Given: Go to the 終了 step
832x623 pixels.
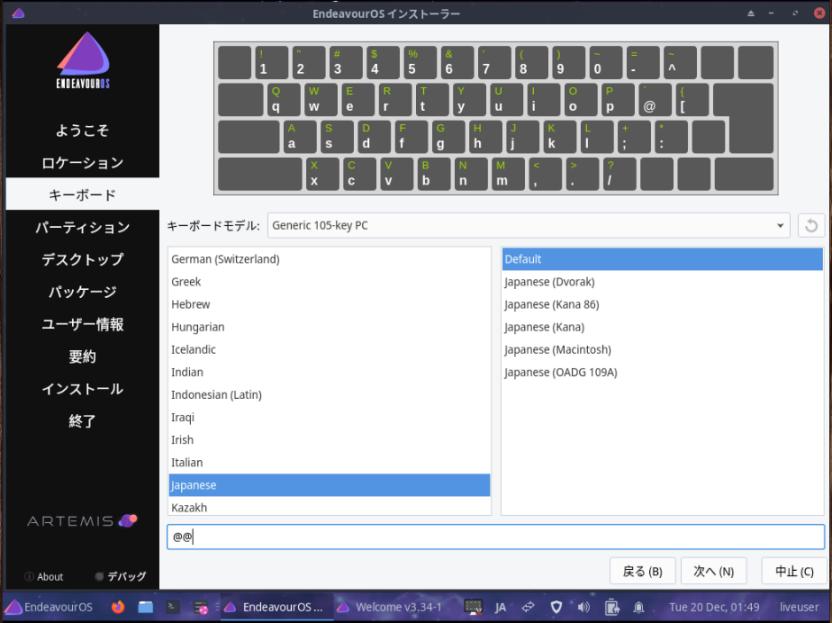Looking at the screenshot, I should click(82, 421).
